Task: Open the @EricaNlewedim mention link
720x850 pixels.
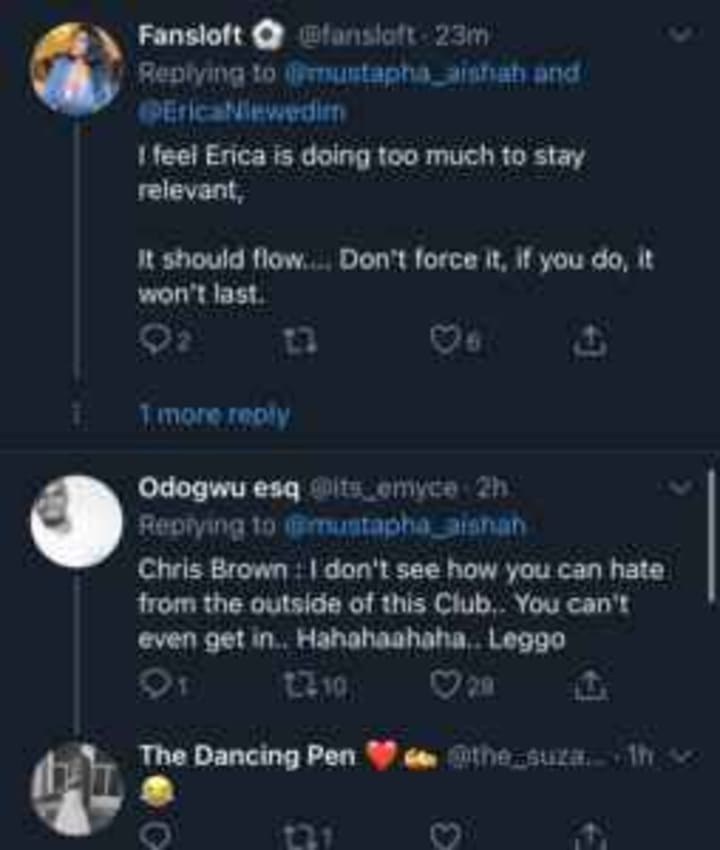Action: tap(241, 112)
